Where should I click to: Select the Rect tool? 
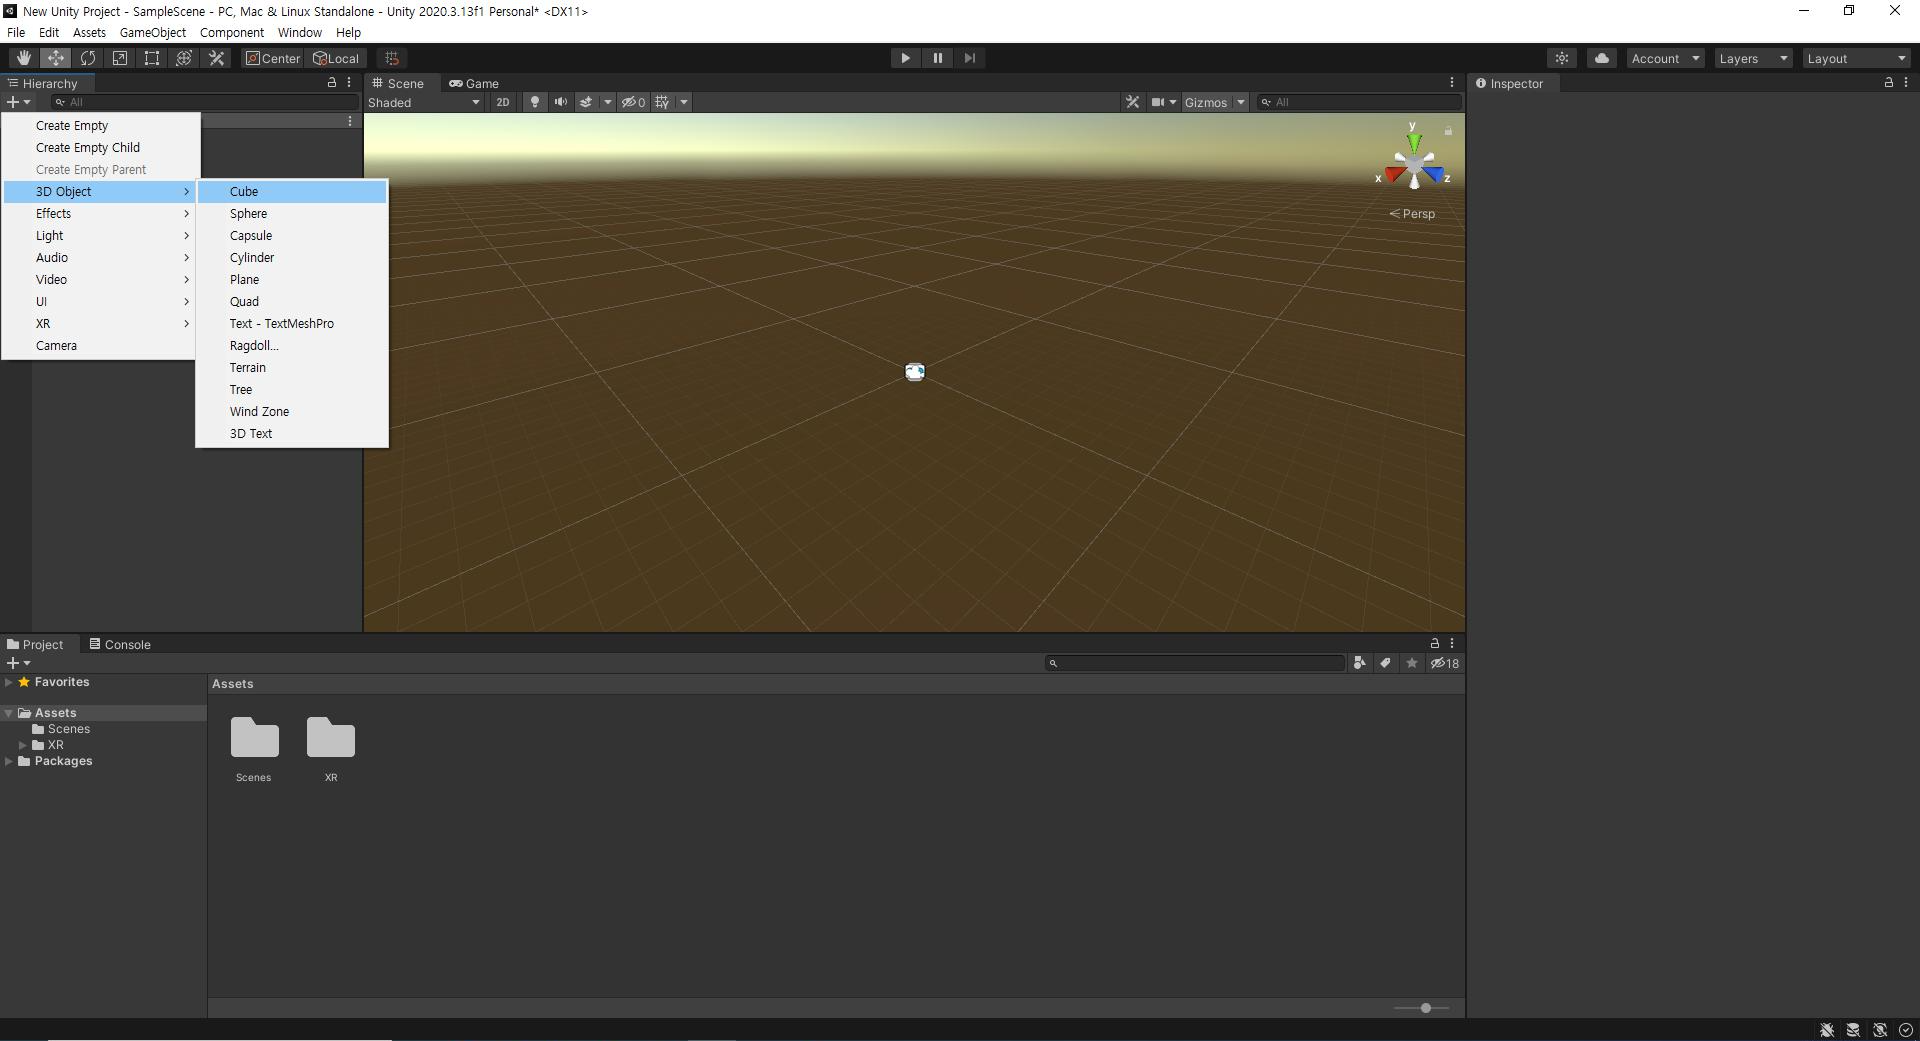[x=151, y=58]
